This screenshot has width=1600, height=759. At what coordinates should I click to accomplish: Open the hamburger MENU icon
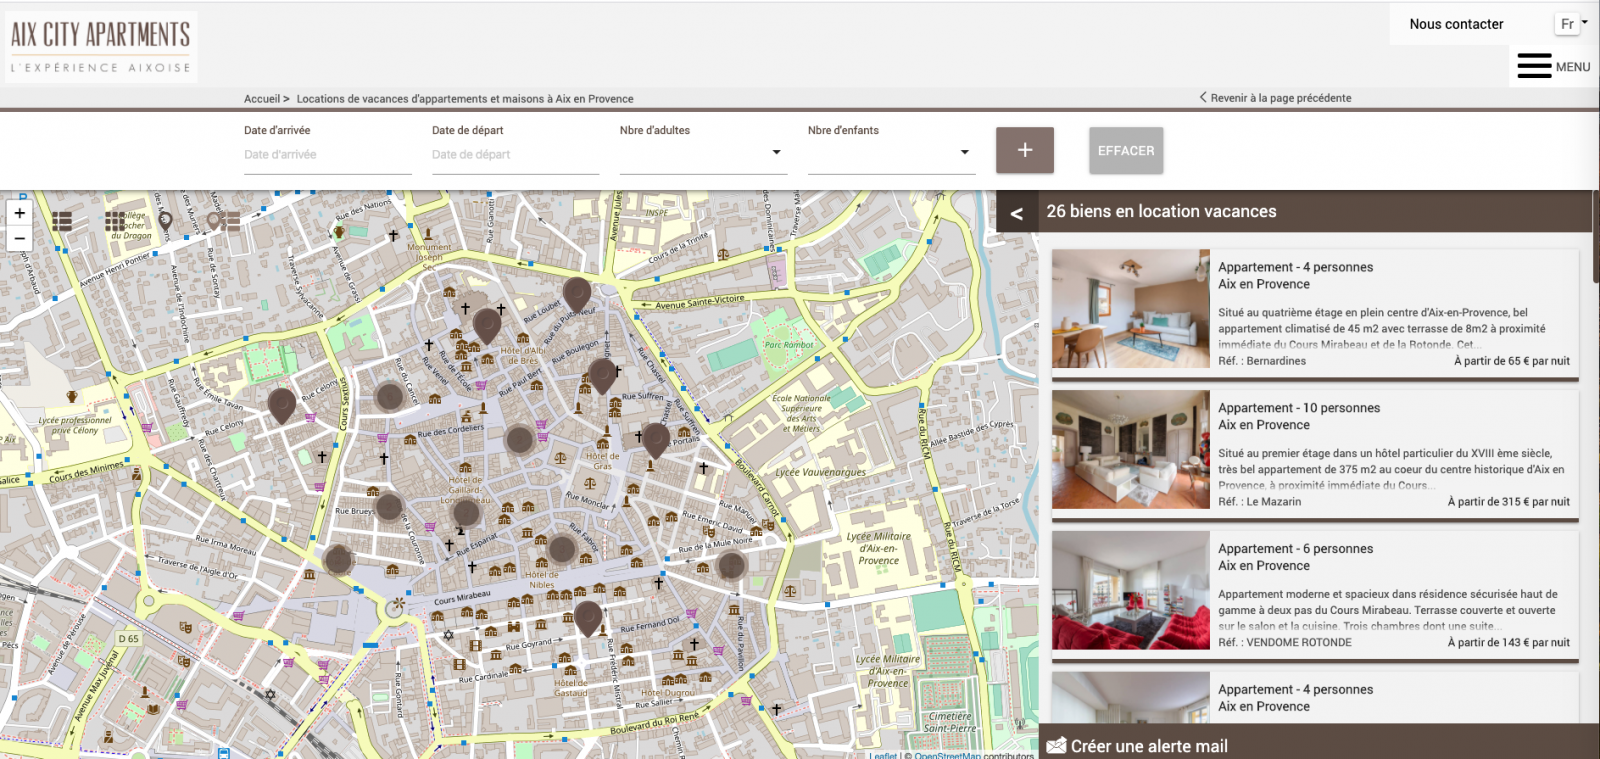1534,66
